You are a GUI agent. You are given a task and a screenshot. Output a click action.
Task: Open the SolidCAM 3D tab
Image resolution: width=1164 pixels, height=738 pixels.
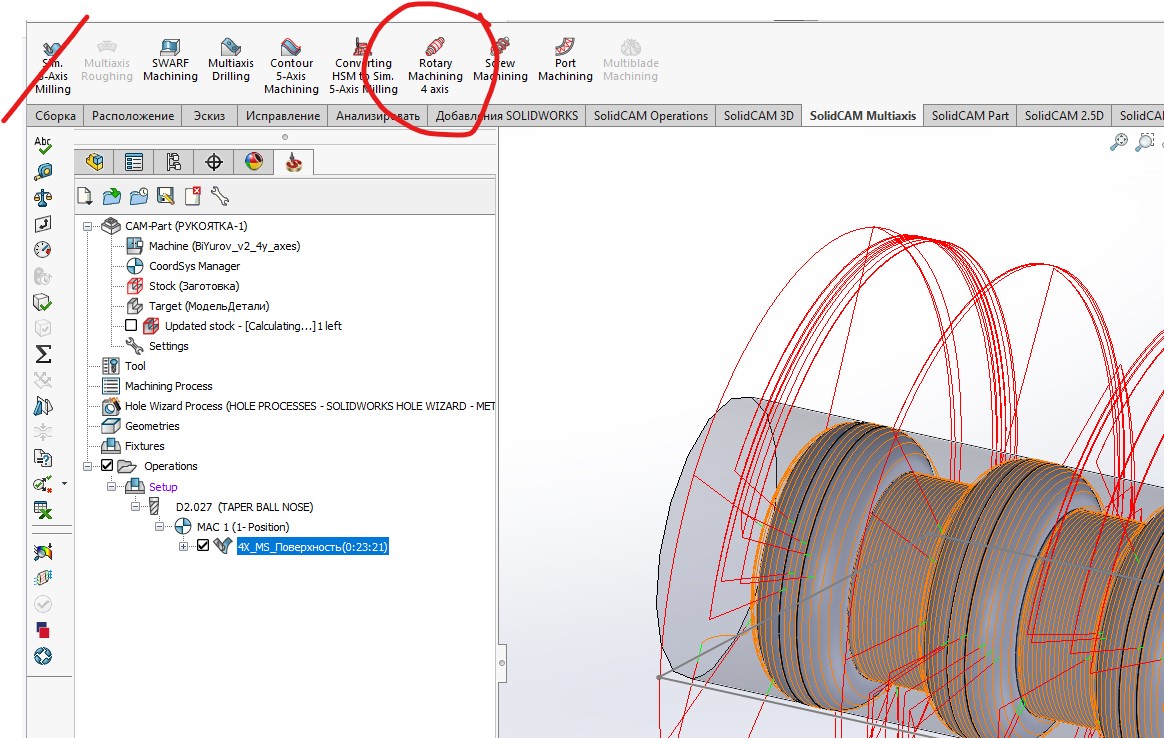759,116
